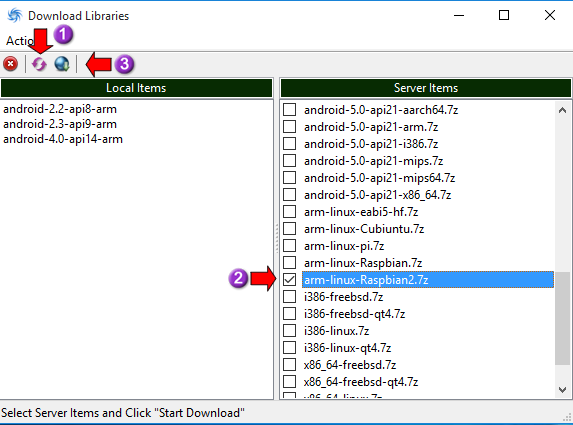The image size is (573, 425).
Task: Select android-2.3-api9-arm in Local Items
Action: point(60,124)
